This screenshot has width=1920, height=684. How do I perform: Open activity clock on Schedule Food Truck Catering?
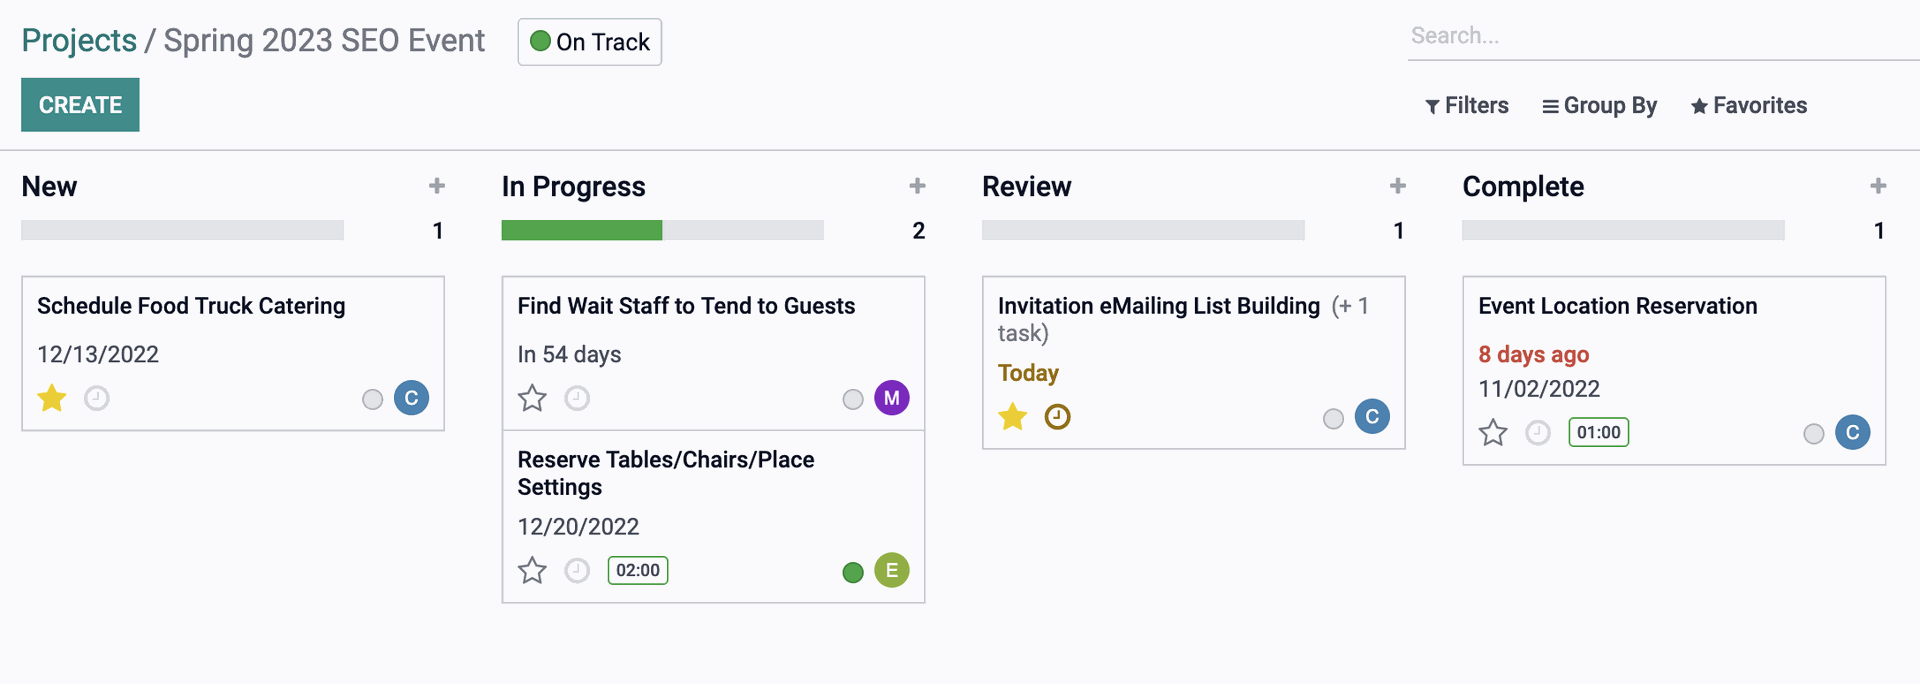pos(97,398)
